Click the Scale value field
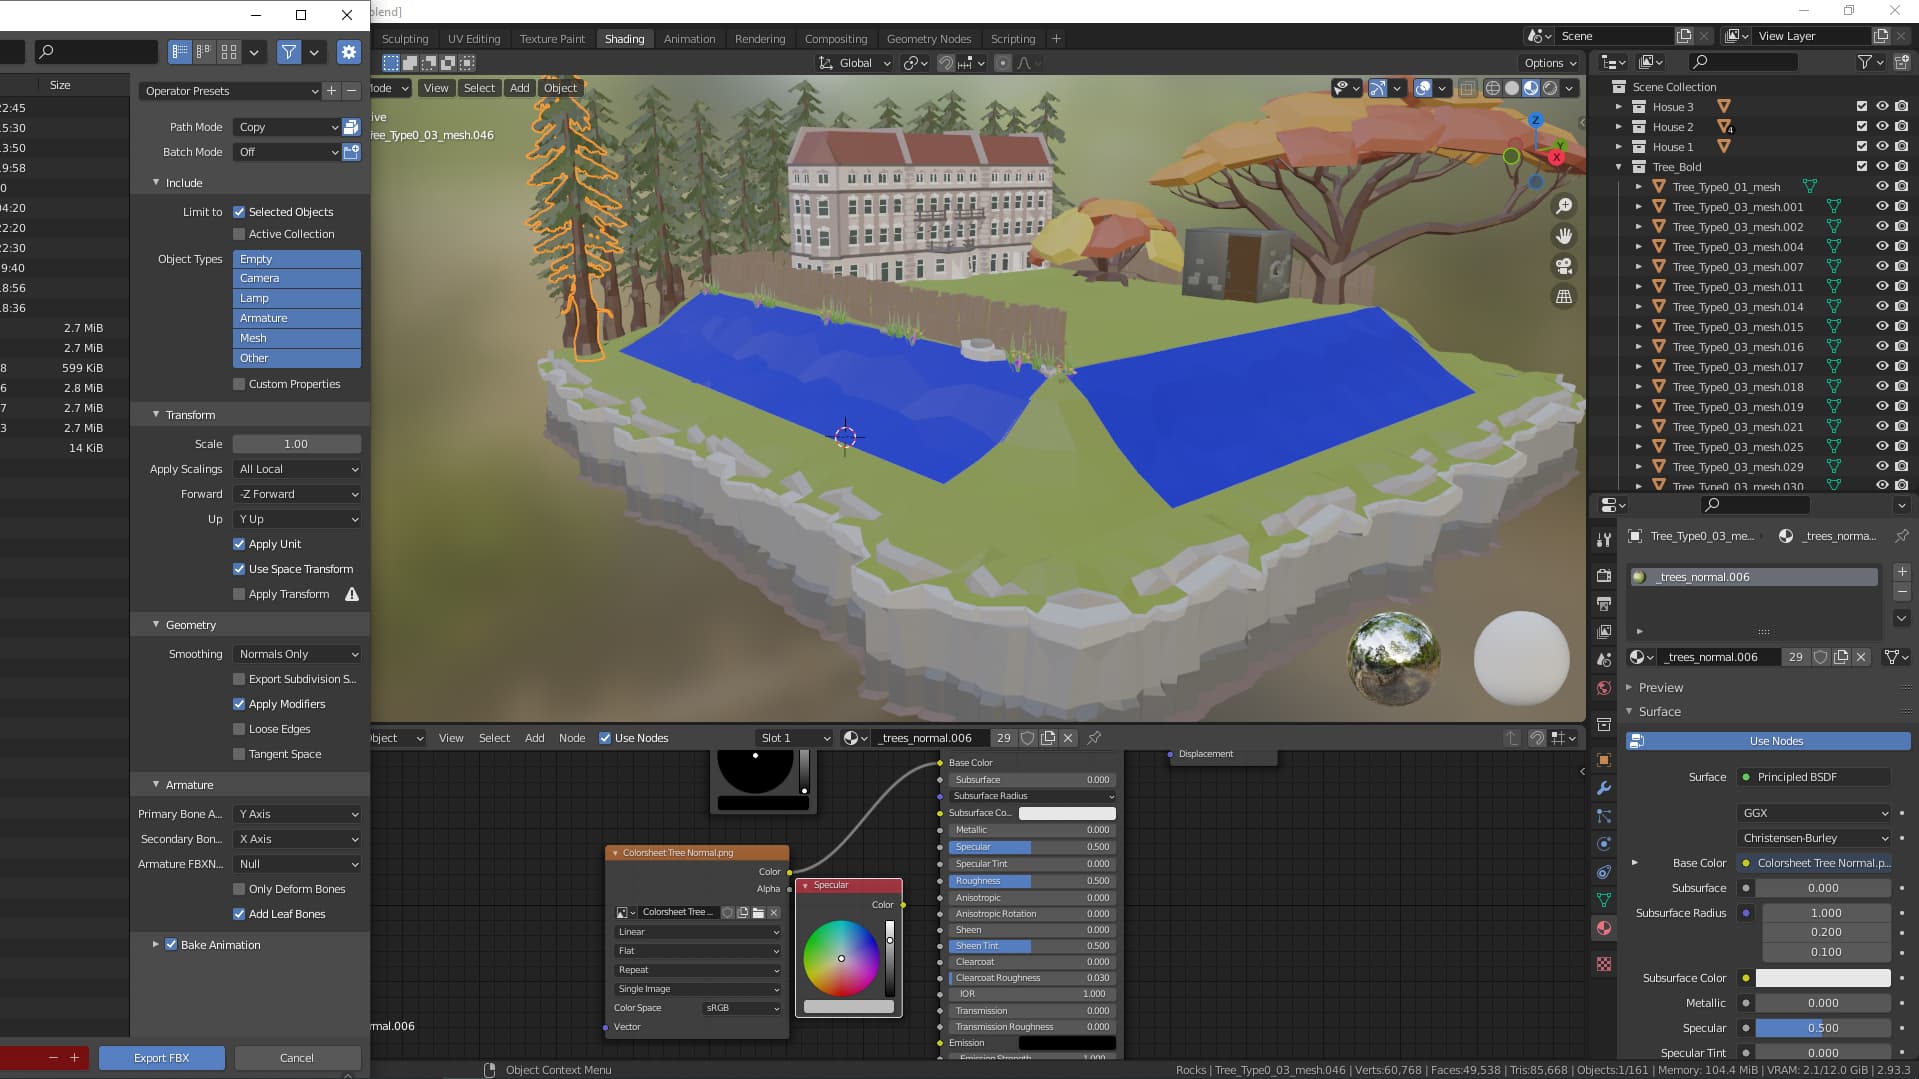The width and height of the screenshot is (1919, 1079). click(x=297, y=444)
